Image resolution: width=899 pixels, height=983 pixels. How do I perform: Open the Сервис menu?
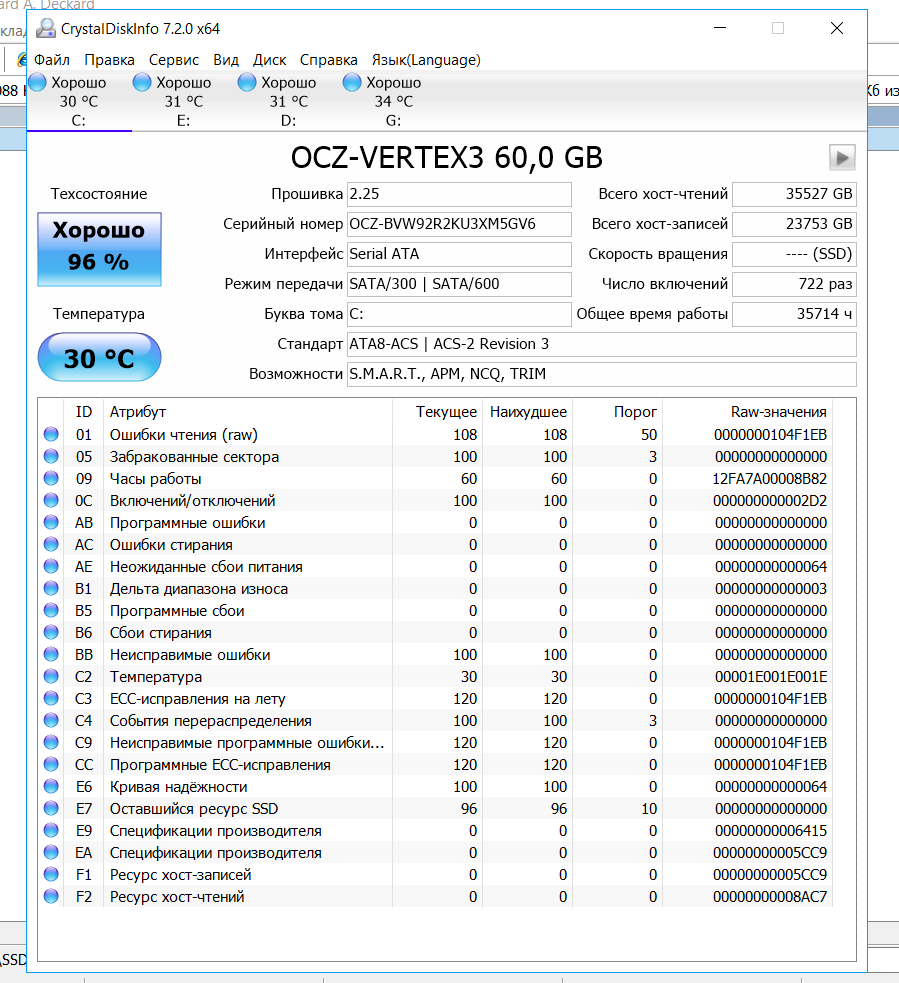click(x=174, y=60)
